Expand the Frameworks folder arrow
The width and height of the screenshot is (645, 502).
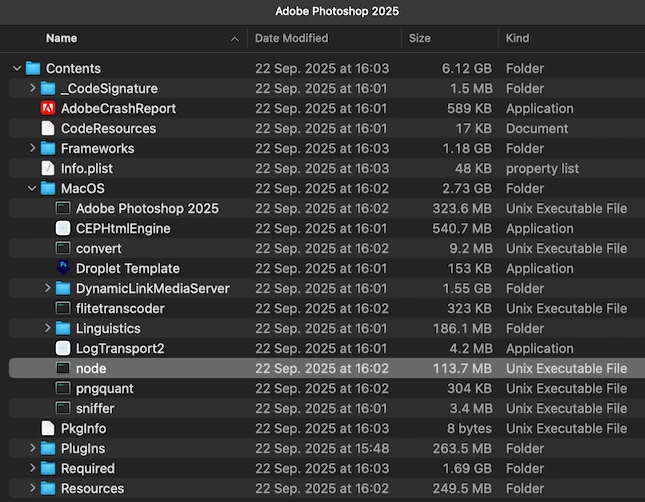32,148
